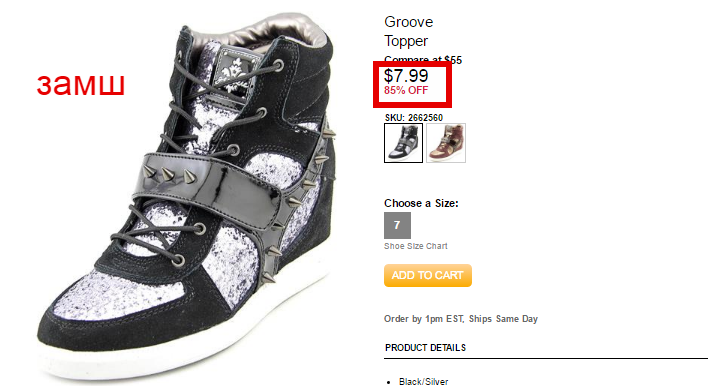Open the Shoe Size Chart link
The width and height of the screenshot is (708, 387).
[415, 246]
